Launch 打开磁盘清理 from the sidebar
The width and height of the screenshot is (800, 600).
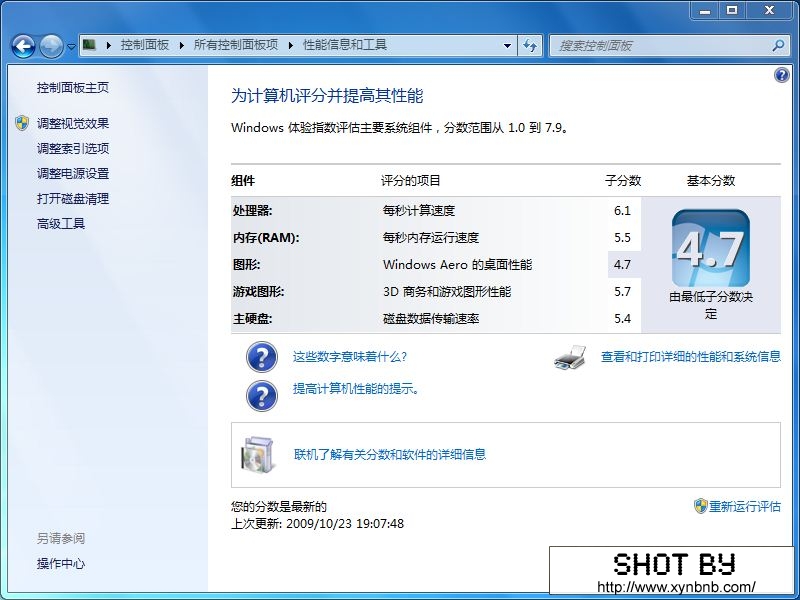[72, 198]
